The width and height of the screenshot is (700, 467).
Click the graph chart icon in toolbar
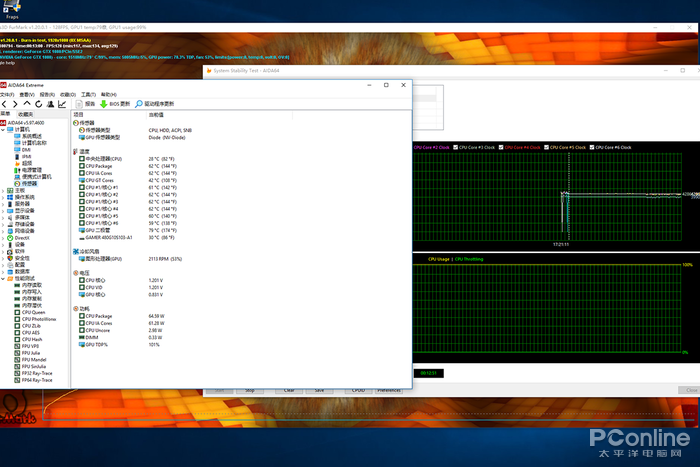coord(62,104)
